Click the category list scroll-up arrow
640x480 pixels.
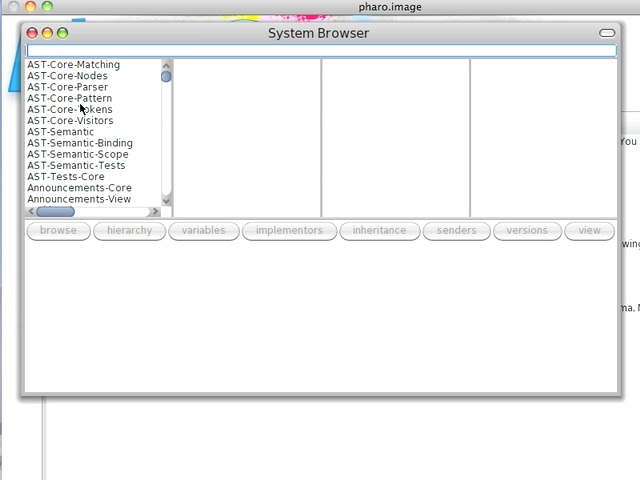pos(166,65)
